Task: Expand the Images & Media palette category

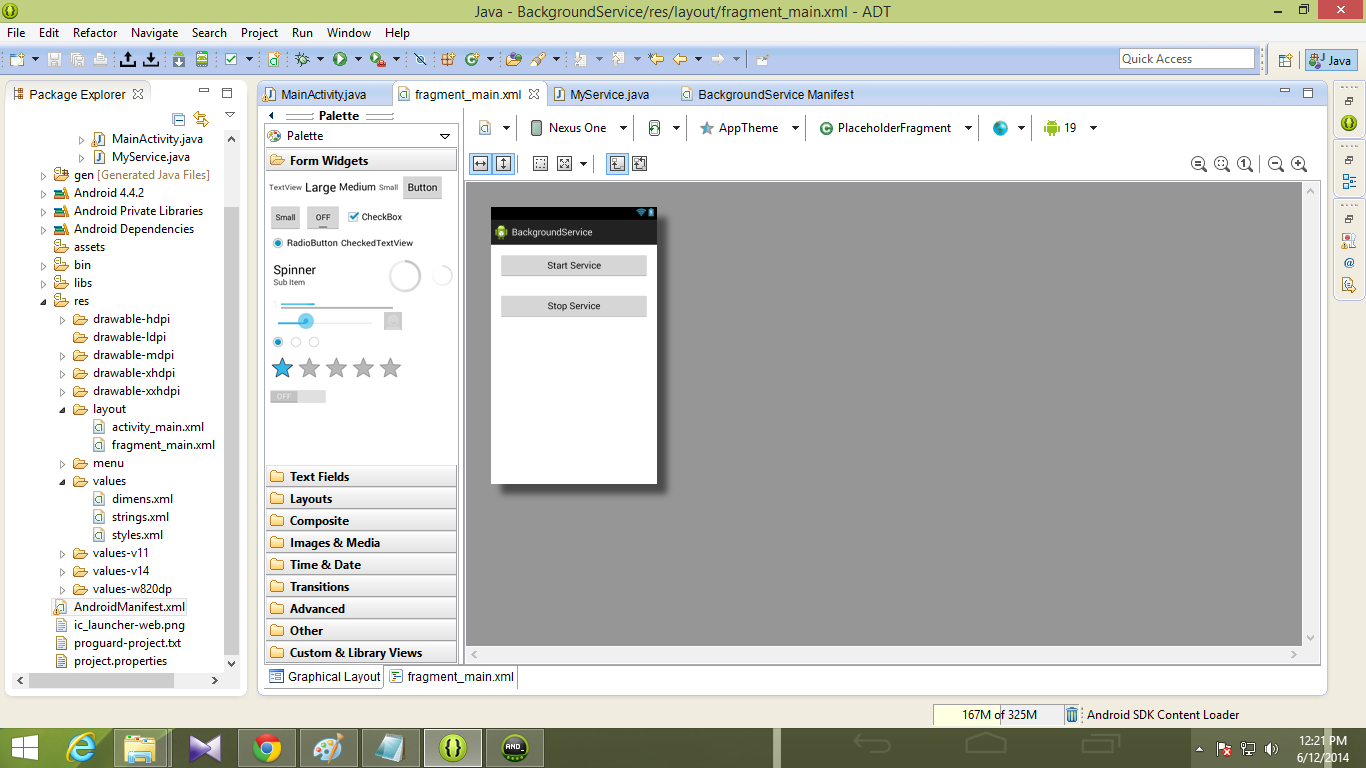Action: point(361,543)
